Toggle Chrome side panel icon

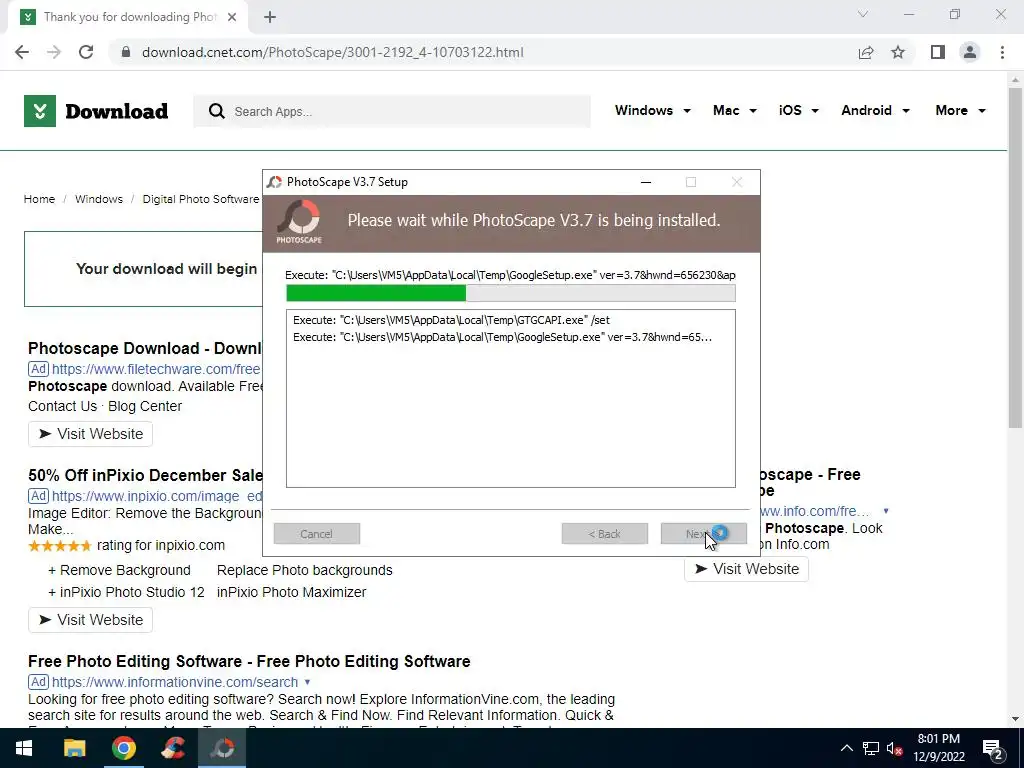[x=938, y=52]
